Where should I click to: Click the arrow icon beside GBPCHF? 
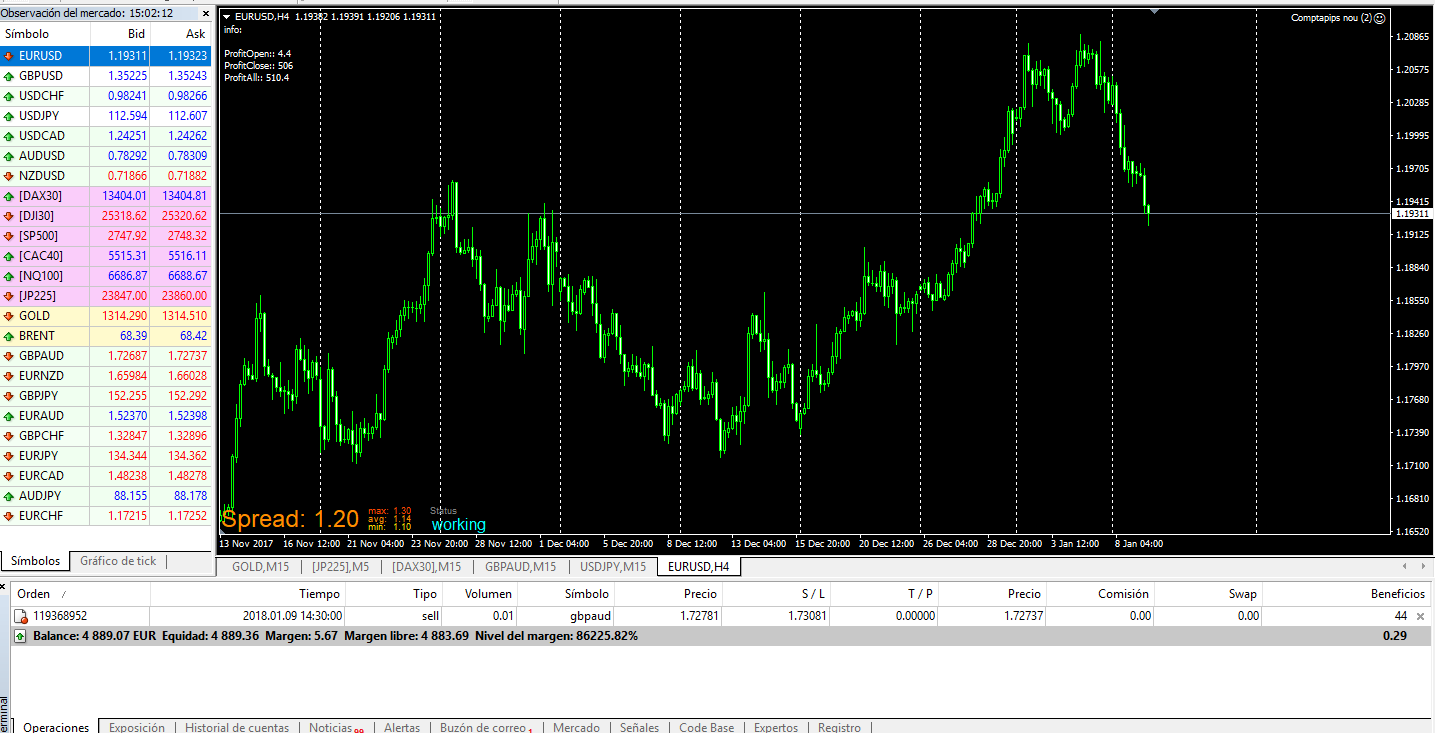9,436
